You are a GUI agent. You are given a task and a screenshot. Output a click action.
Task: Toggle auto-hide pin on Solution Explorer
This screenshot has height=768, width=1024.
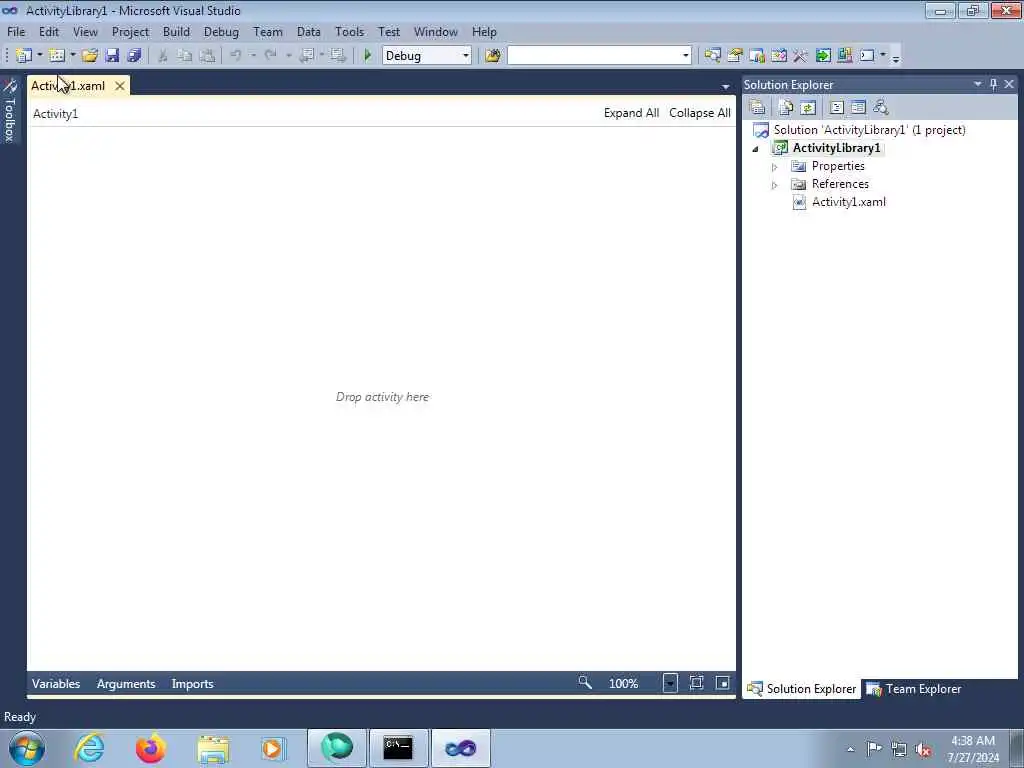(993, 84)
